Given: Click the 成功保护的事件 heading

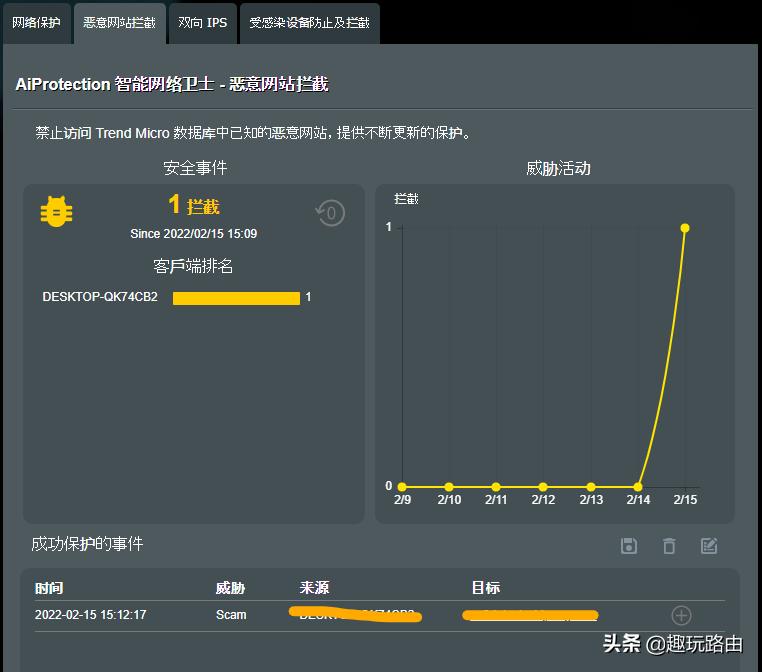Looking at the screenshot, I should [x=87, y=544].
